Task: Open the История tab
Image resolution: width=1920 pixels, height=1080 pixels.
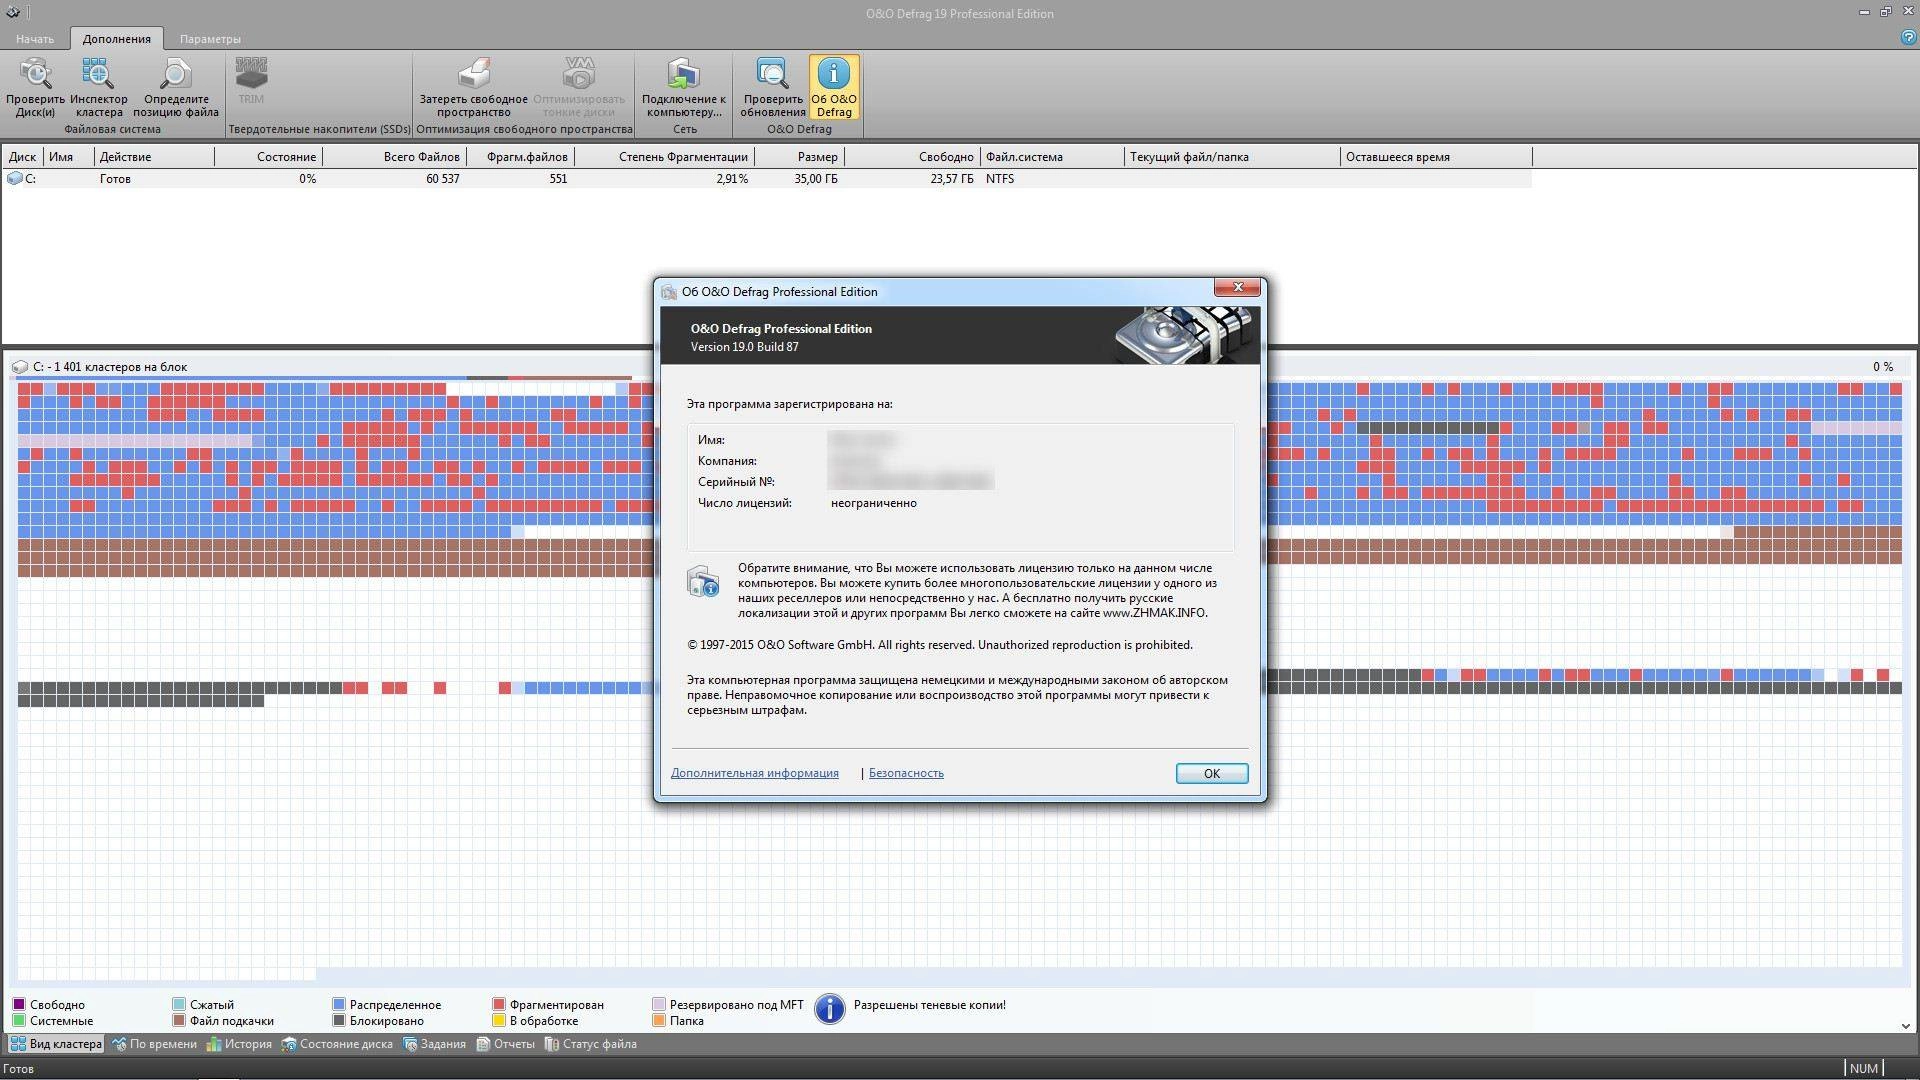Action: tap(239, 1044)
